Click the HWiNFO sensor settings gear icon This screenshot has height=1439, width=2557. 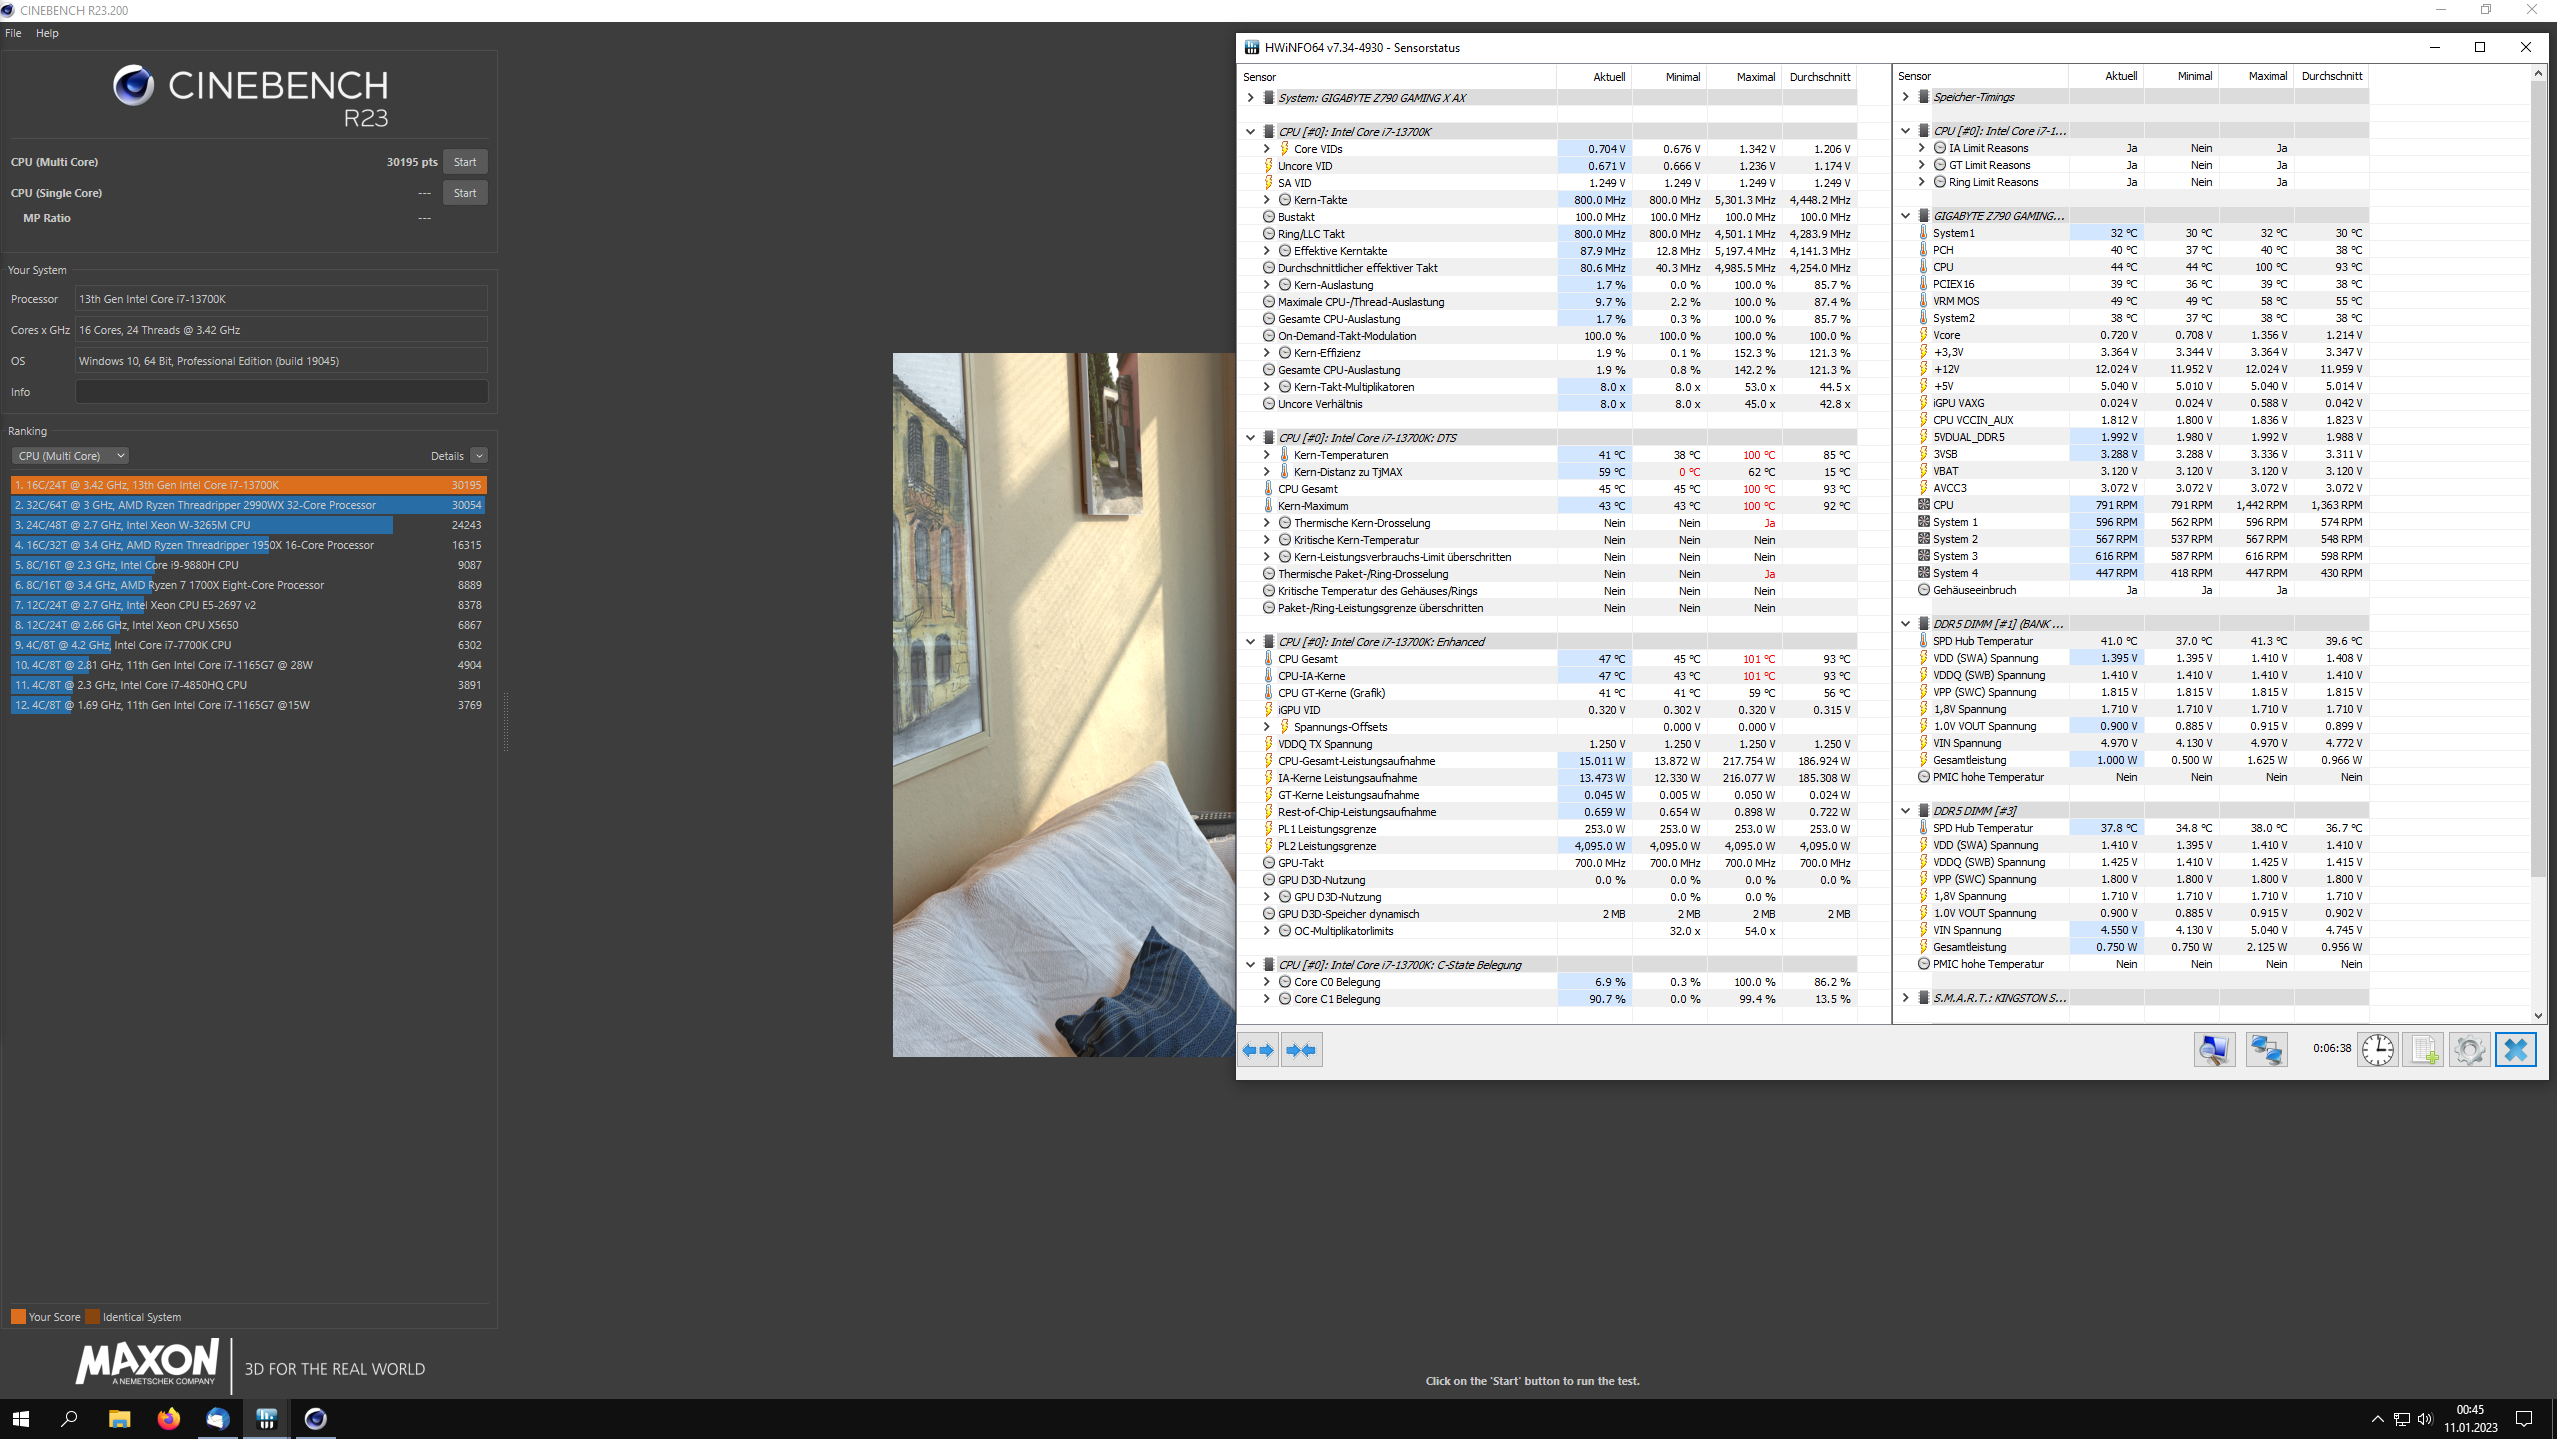click(x=2469, y=1050)
